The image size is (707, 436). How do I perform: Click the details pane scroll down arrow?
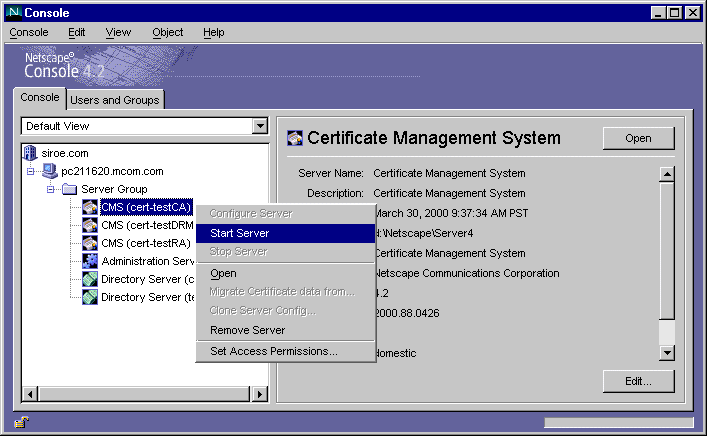coord(666,352)
